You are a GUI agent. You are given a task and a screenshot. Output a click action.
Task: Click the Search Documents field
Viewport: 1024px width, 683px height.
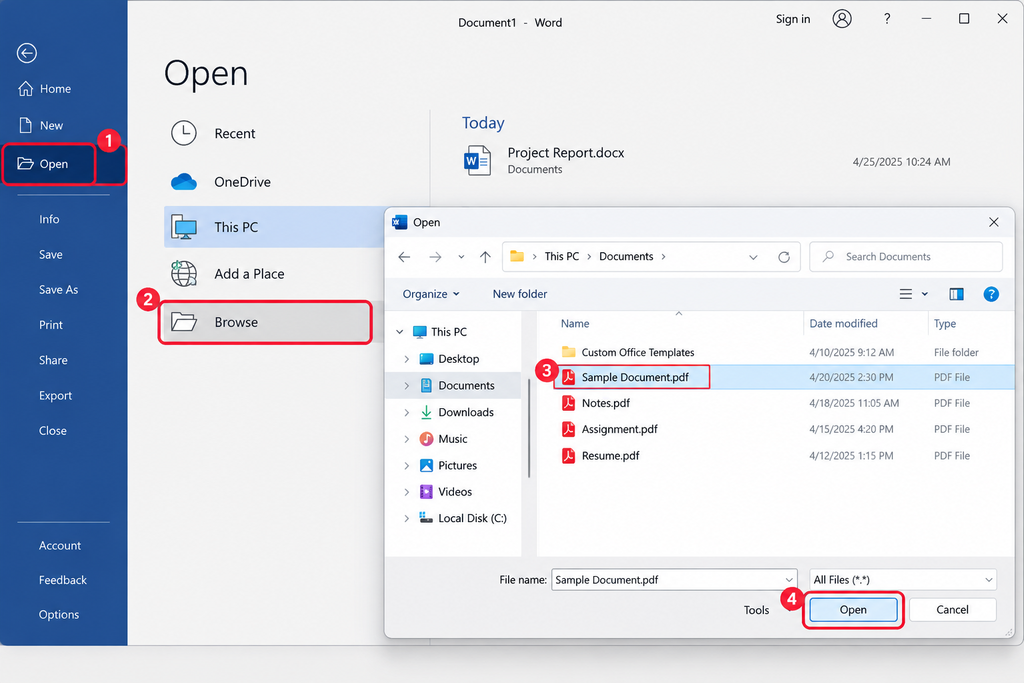pyautogui.click(x=906, y=257)
